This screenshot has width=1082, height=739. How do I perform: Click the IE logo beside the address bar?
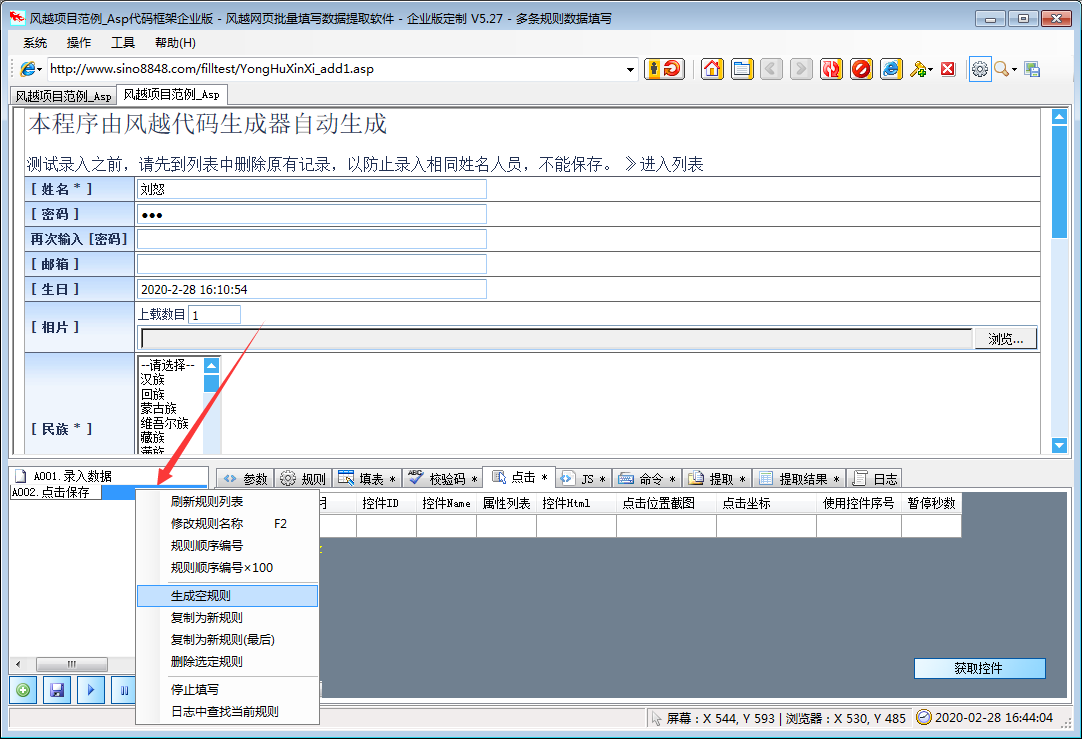pos(28,69)
